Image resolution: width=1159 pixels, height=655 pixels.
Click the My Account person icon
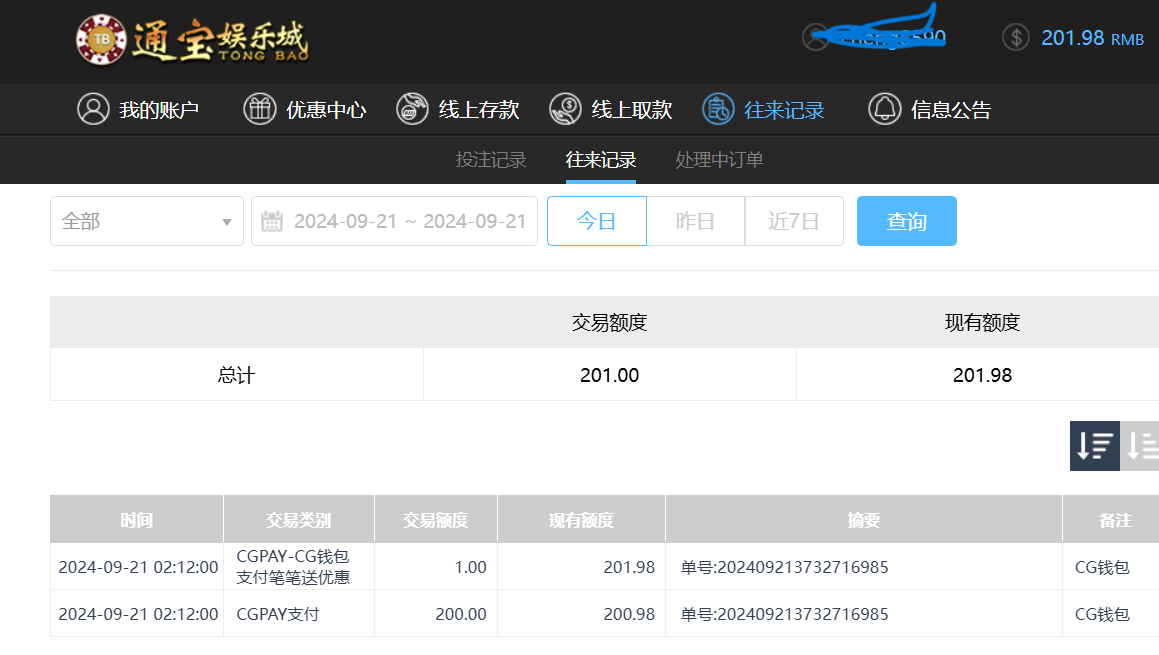(93, 109)
